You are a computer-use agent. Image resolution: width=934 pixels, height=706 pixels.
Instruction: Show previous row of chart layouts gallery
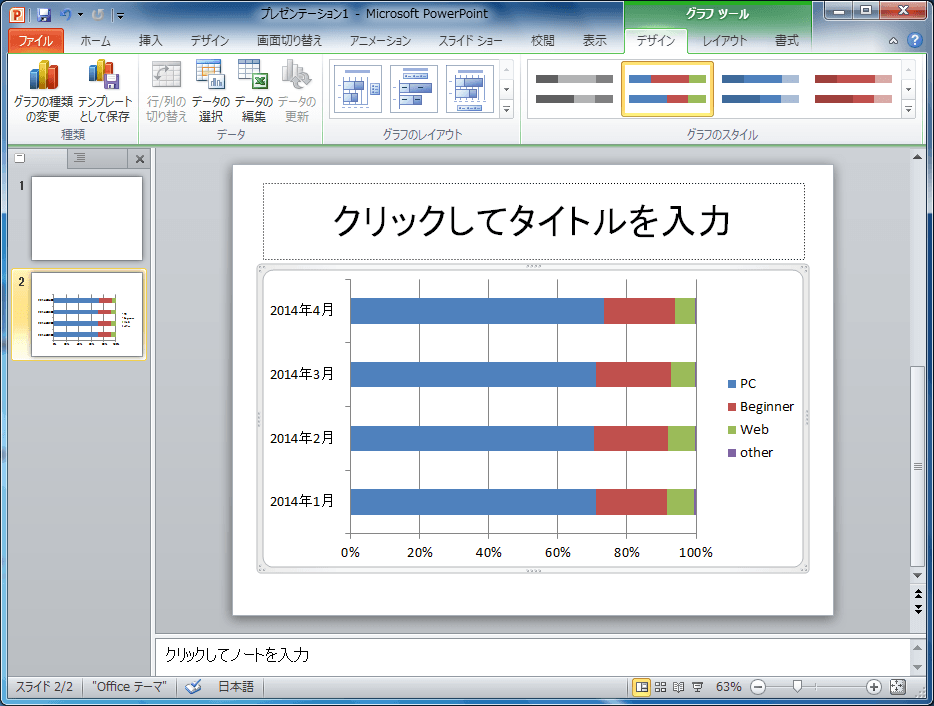click(506, 70)
